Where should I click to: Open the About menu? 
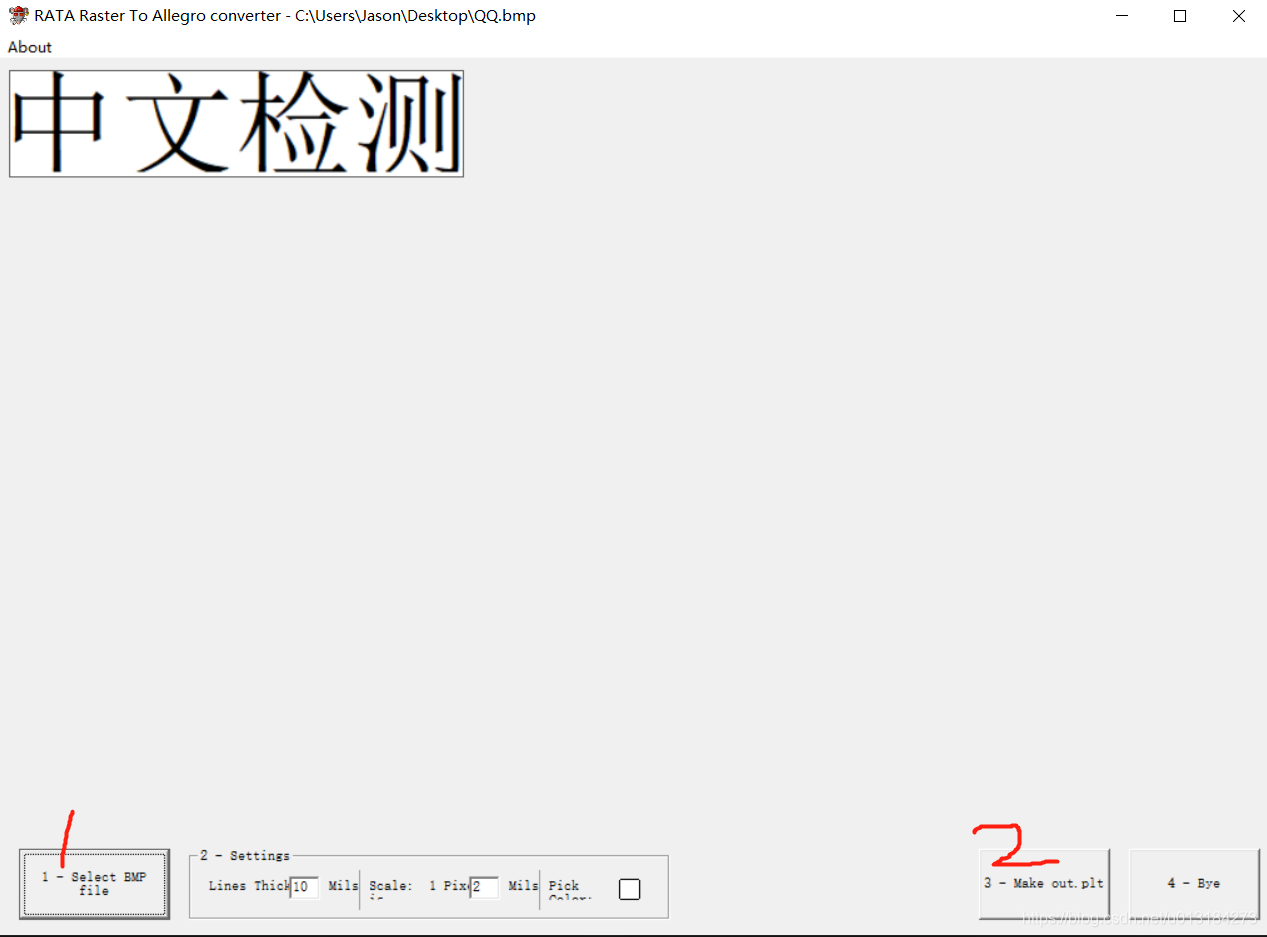(30, 47)
